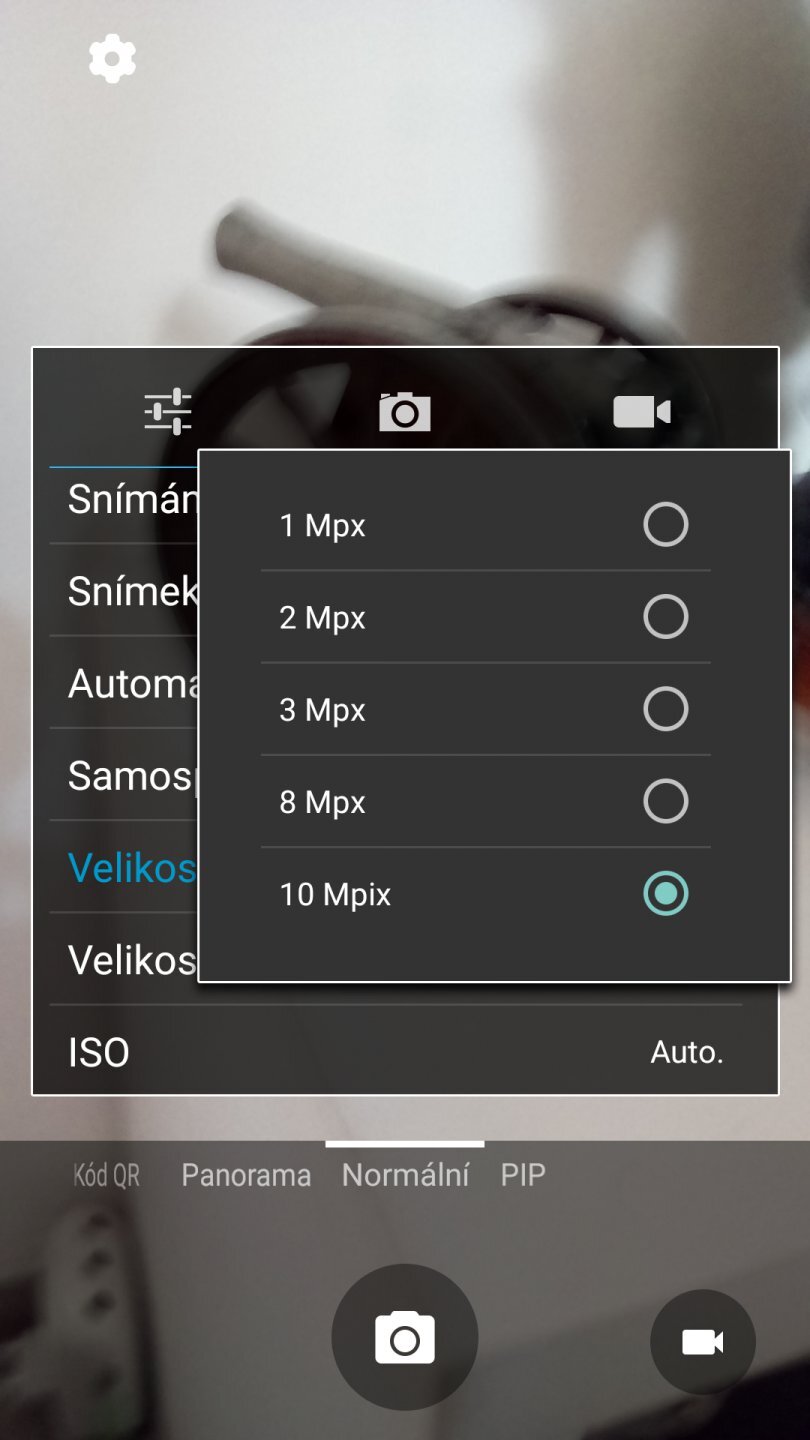
Task: Open video settings camcorder tab
Action: click(641, 411)
